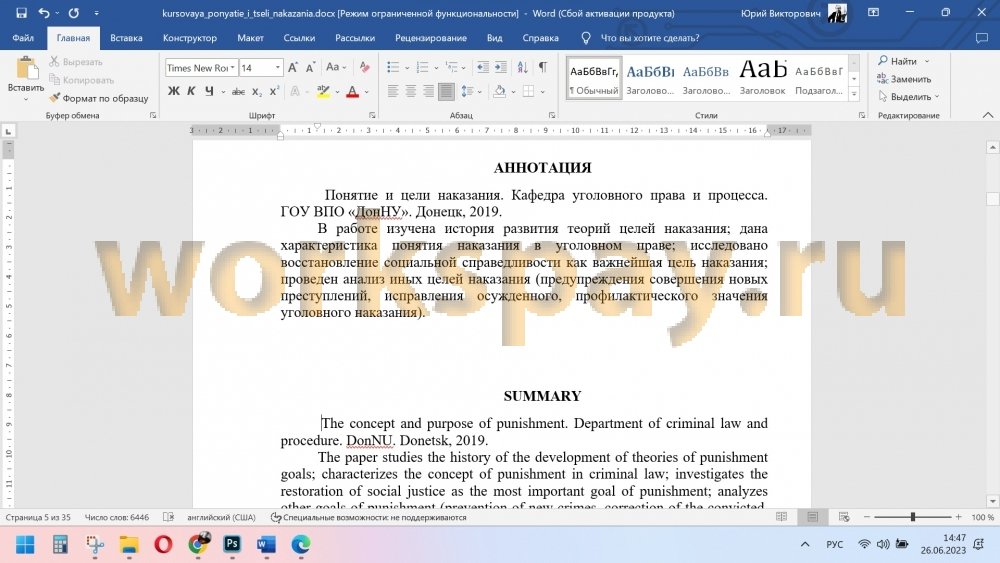Switch to the Ссылки tab
This screenshot has height=563, width=1000.
tap(299, 38)
